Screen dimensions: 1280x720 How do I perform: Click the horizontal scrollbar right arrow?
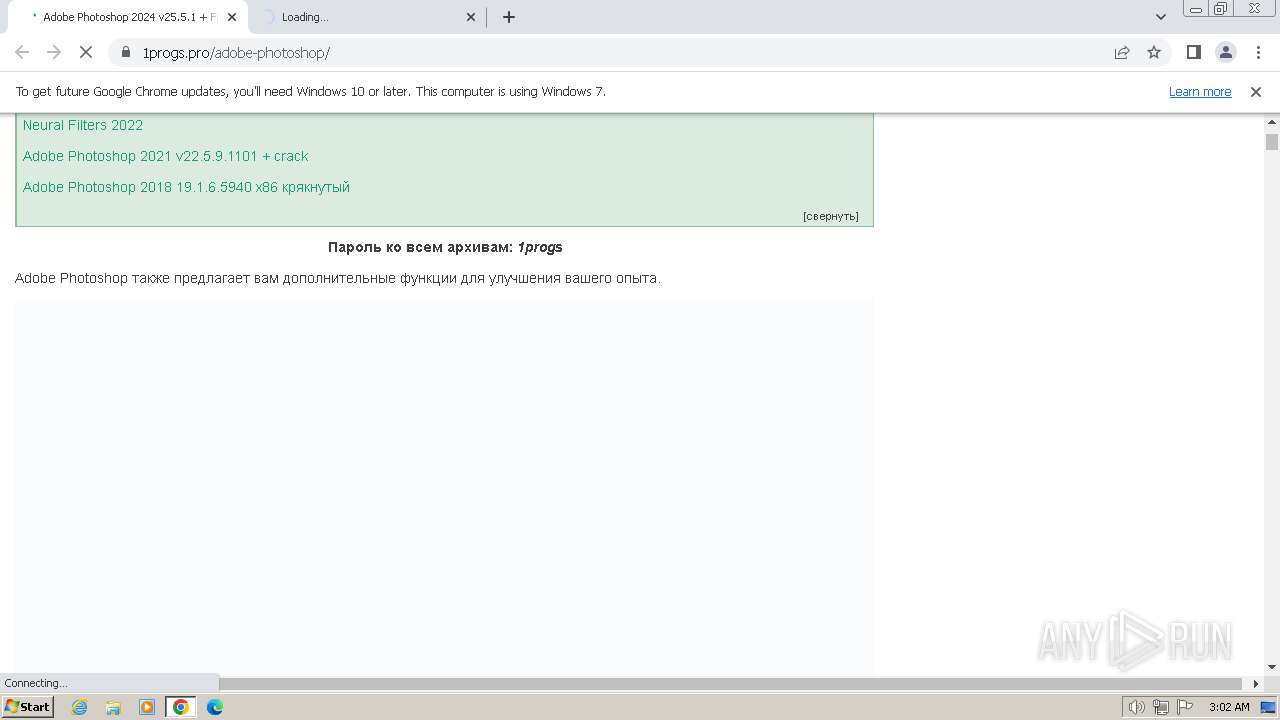1257,684
